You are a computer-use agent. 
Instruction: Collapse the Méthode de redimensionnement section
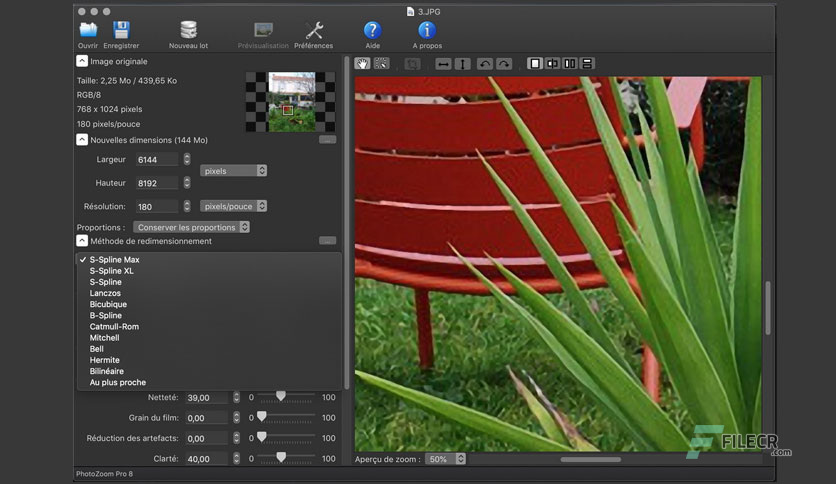point(82,241)
